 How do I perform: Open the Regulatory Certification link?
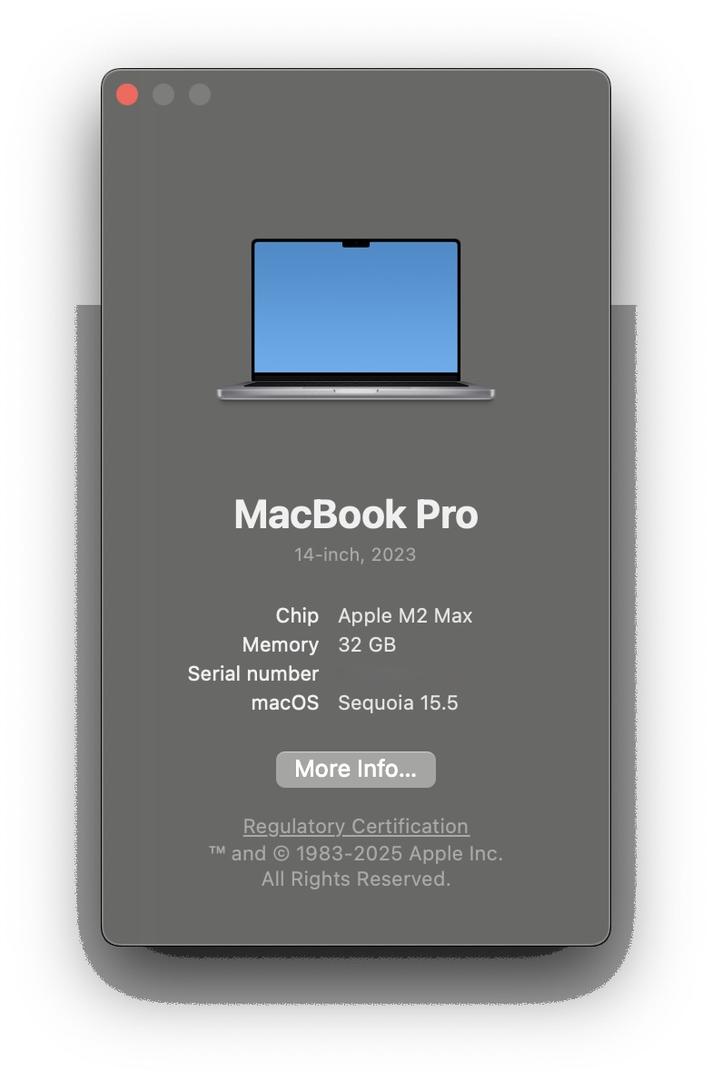pyautogui.click(x=356, y=826)
